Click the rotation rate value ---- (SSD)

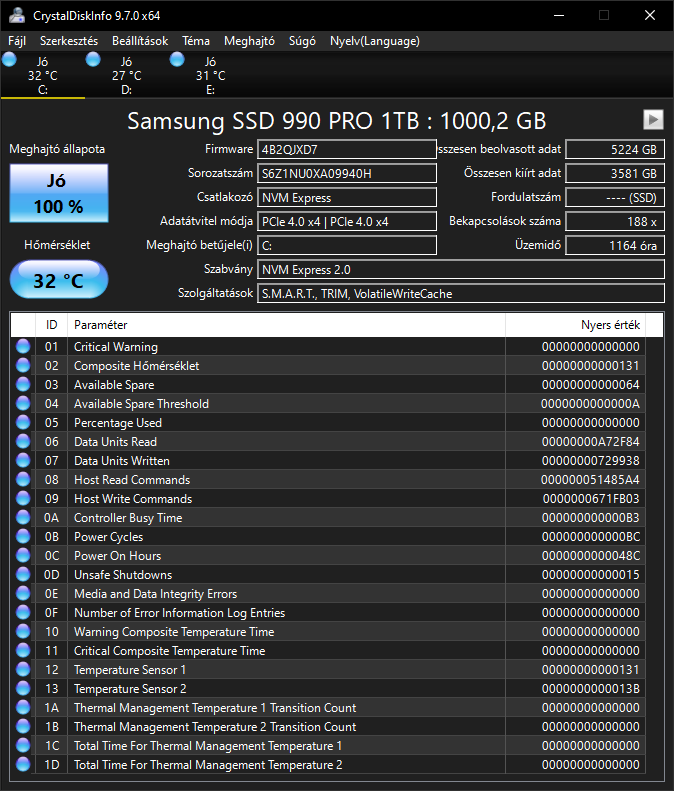point(615,198)
